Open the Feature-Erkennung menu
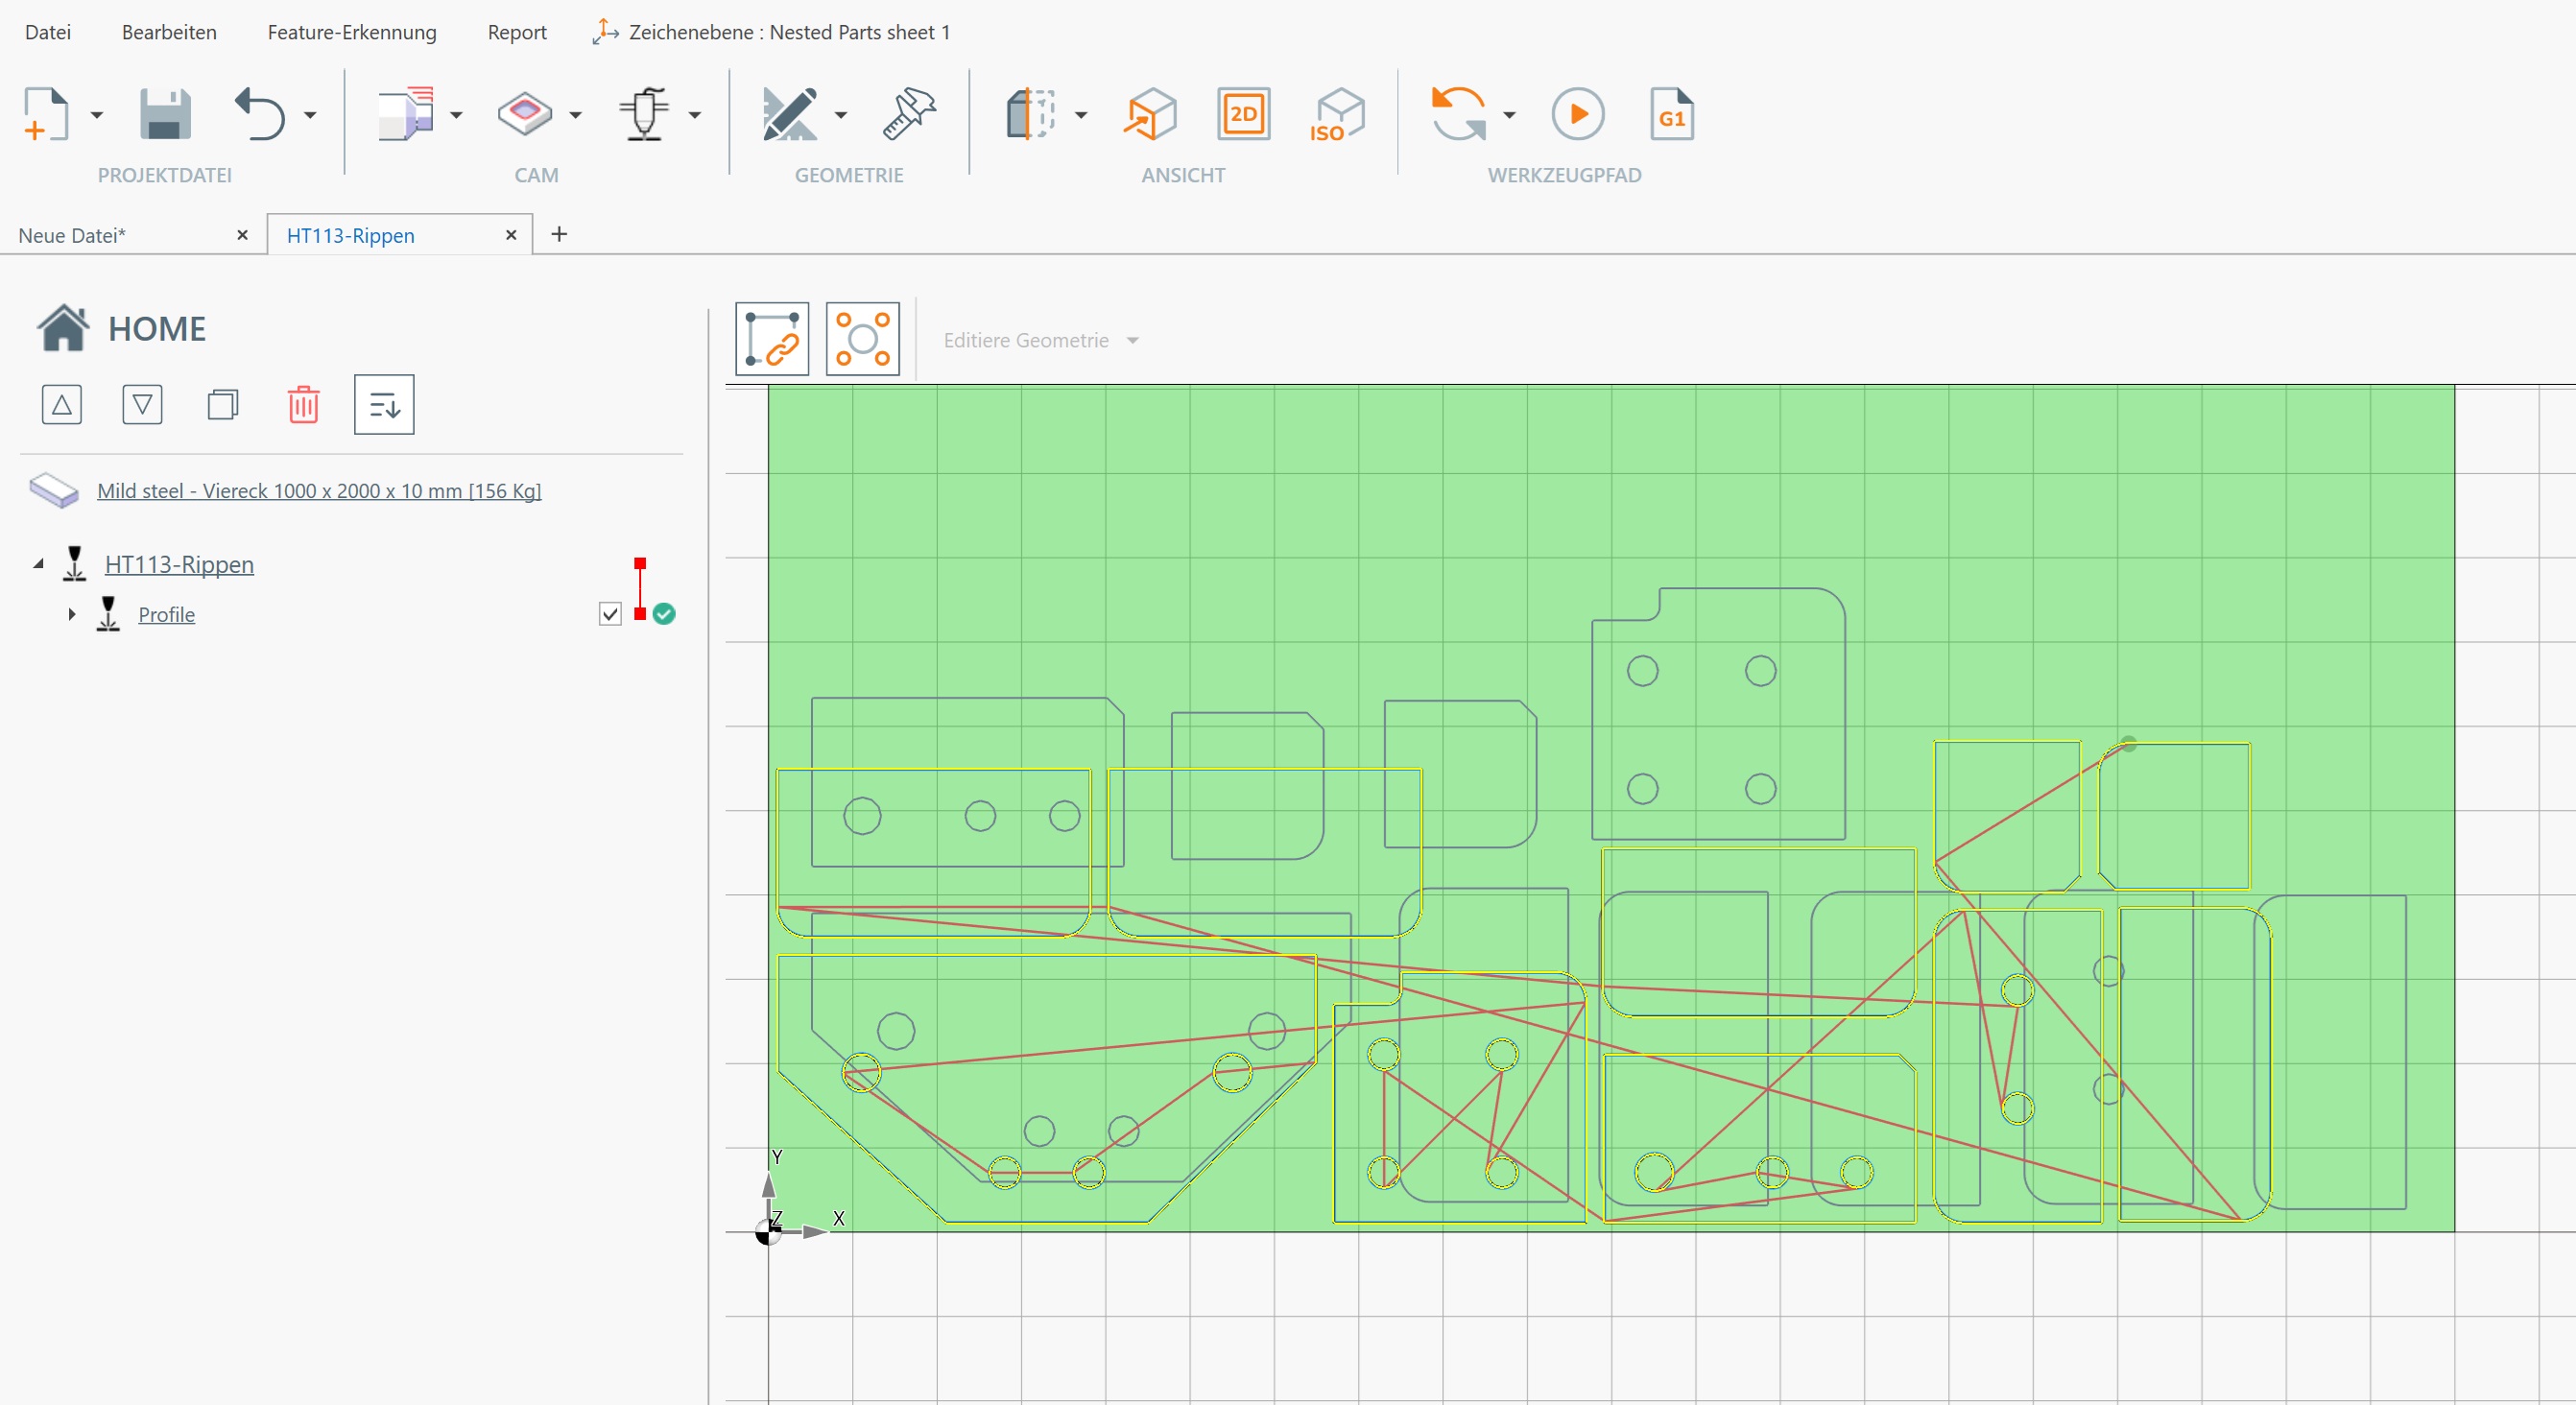This screenshot has height=1405, width=2576. (x=352, y=32)
